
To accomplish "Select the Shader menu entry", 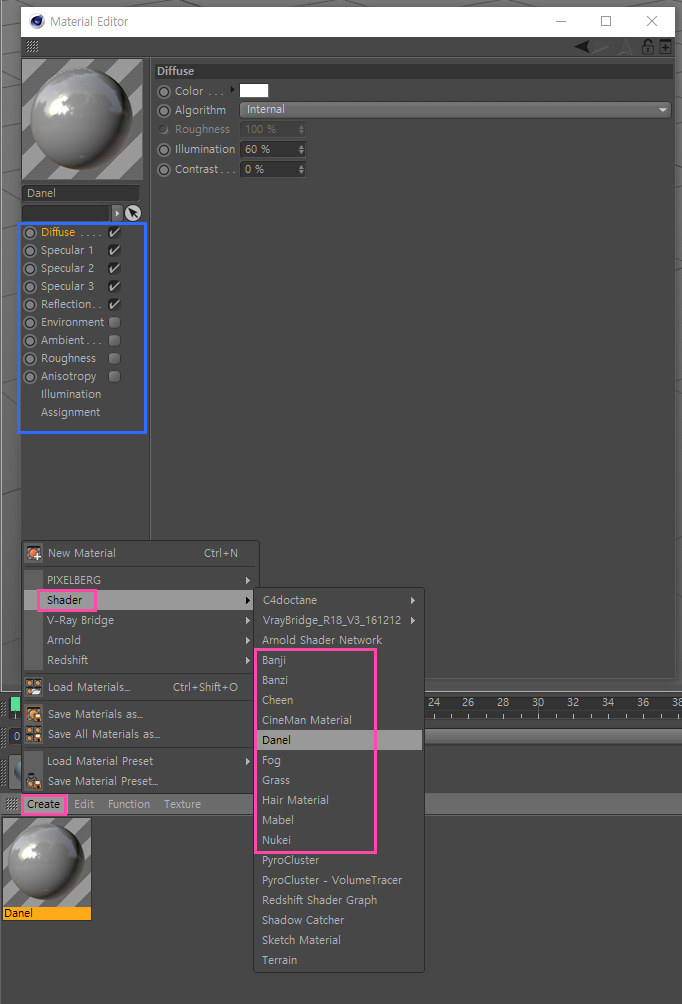I will [x=138, y=600].
